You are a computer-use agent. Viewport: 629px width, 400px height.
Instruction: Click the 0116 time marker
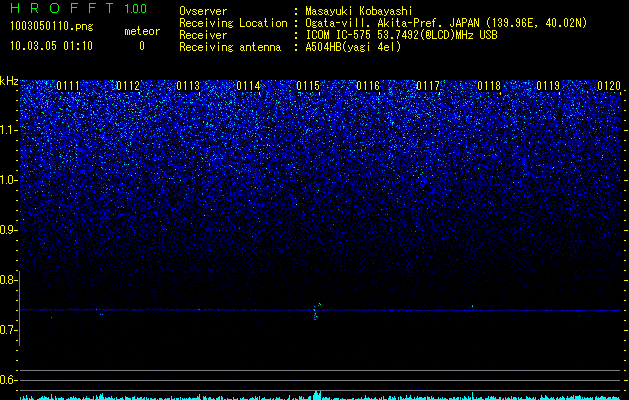[368, 86]
